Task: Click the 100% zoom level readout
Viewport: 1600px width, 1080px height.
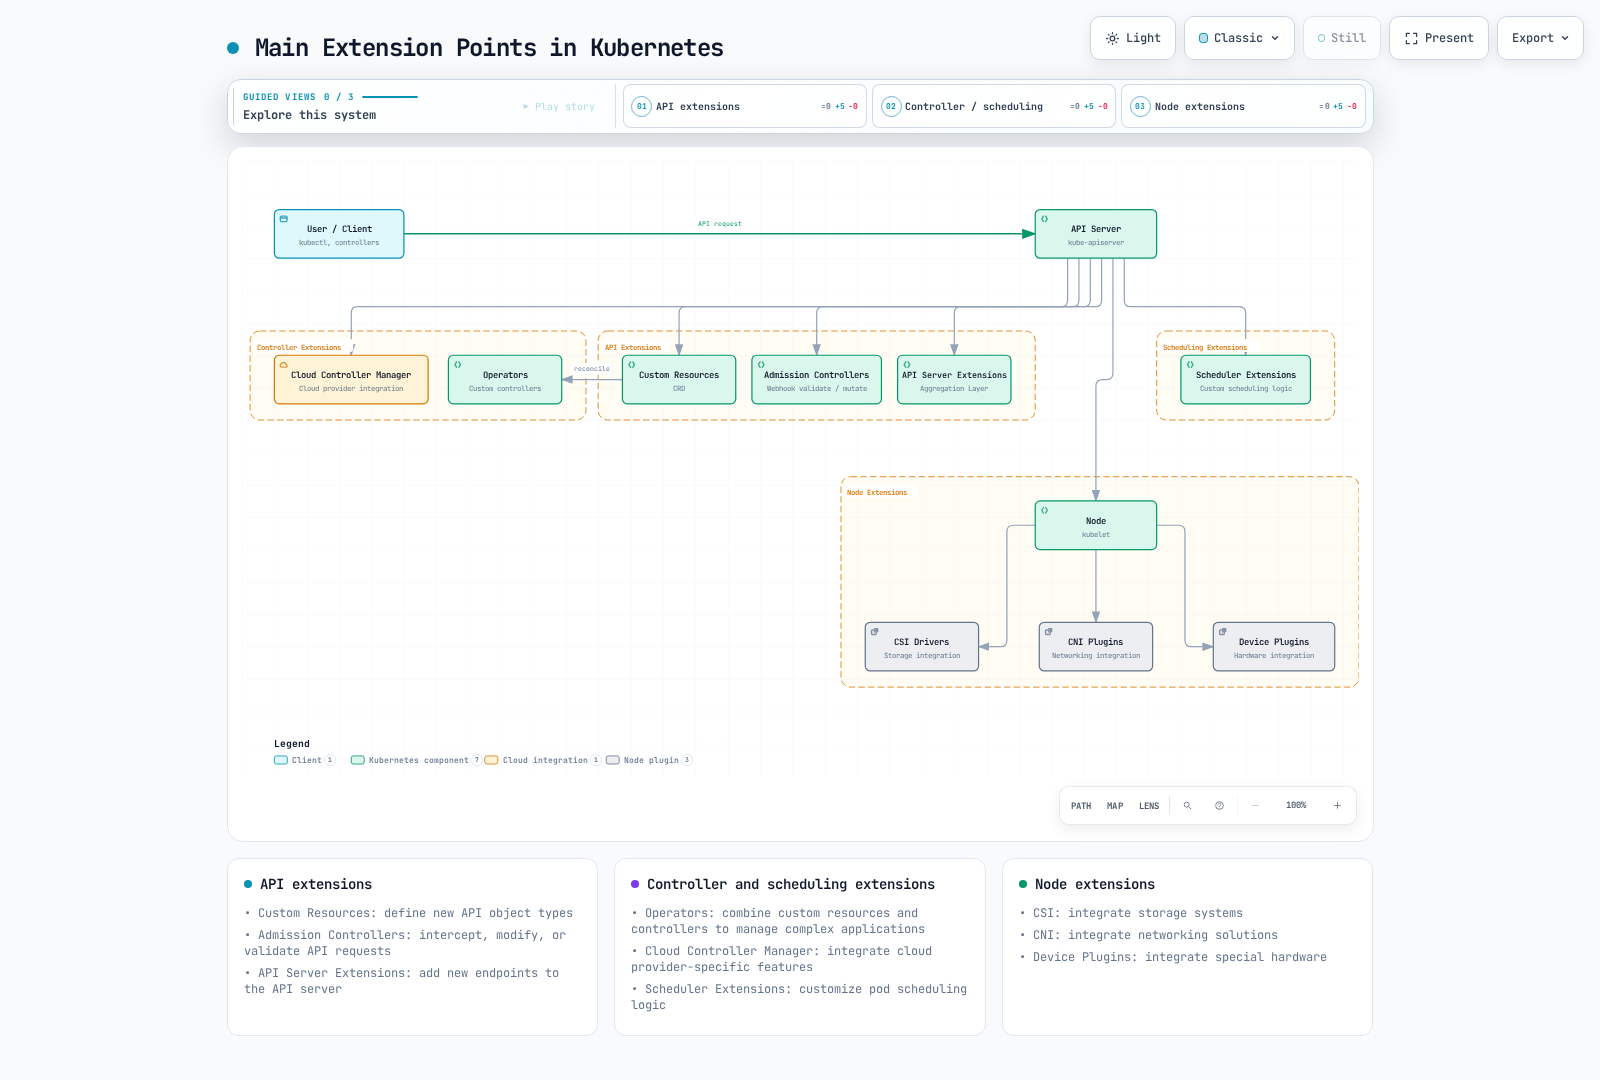Action: (1296, 806)
